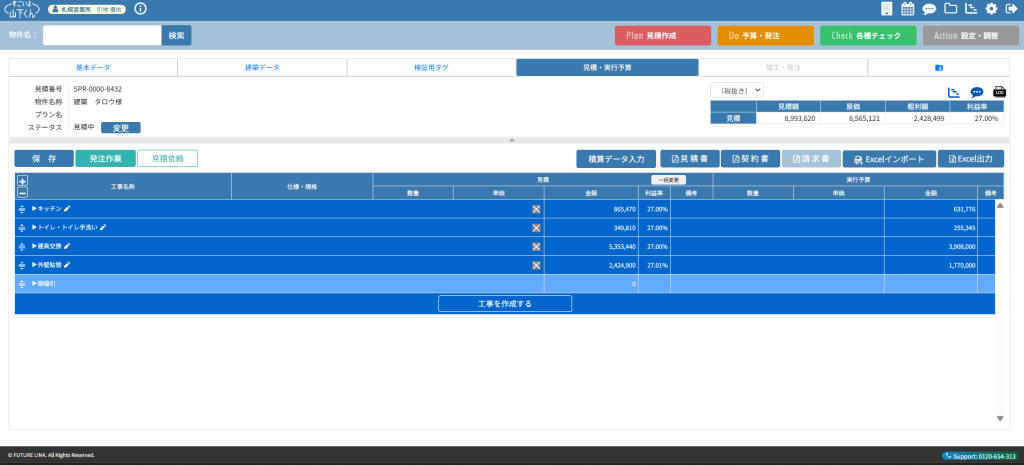Open the gear settings icon
This screenshot has height=465, width=1024.
991,9
